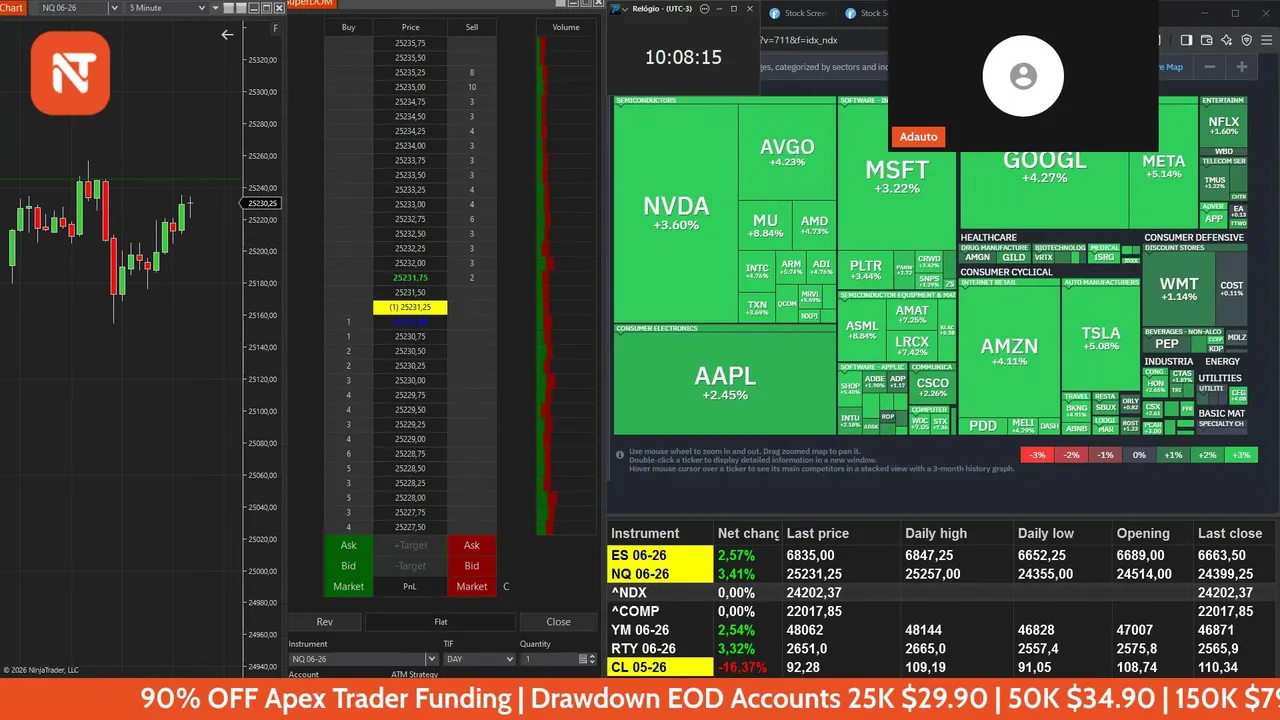Open the quantity selector keypad icon
This screenshot has height=720, width=1280.
(582, 659)
